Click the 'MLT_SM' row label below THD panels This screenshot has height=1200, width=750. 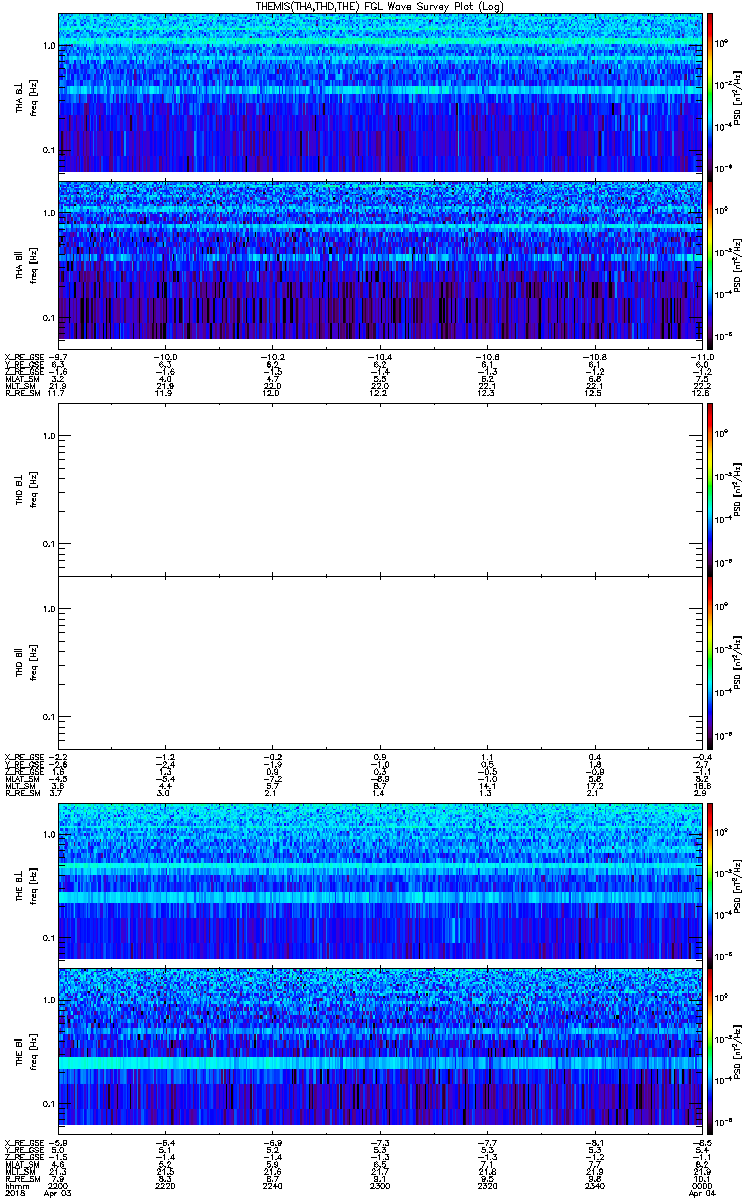[x=20, y=787]
